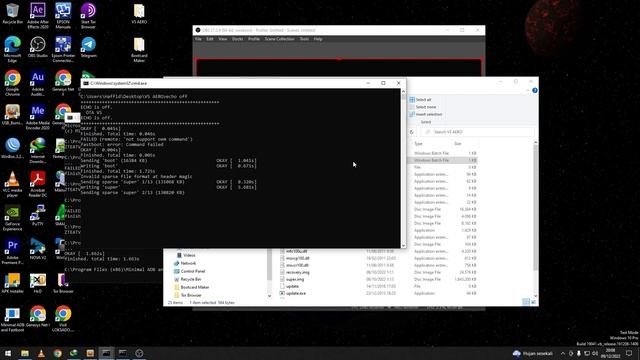Launch Telegram desktop shortcut
Screen dimensions: 640x360
pyautogui.click(x=88, y=47)
